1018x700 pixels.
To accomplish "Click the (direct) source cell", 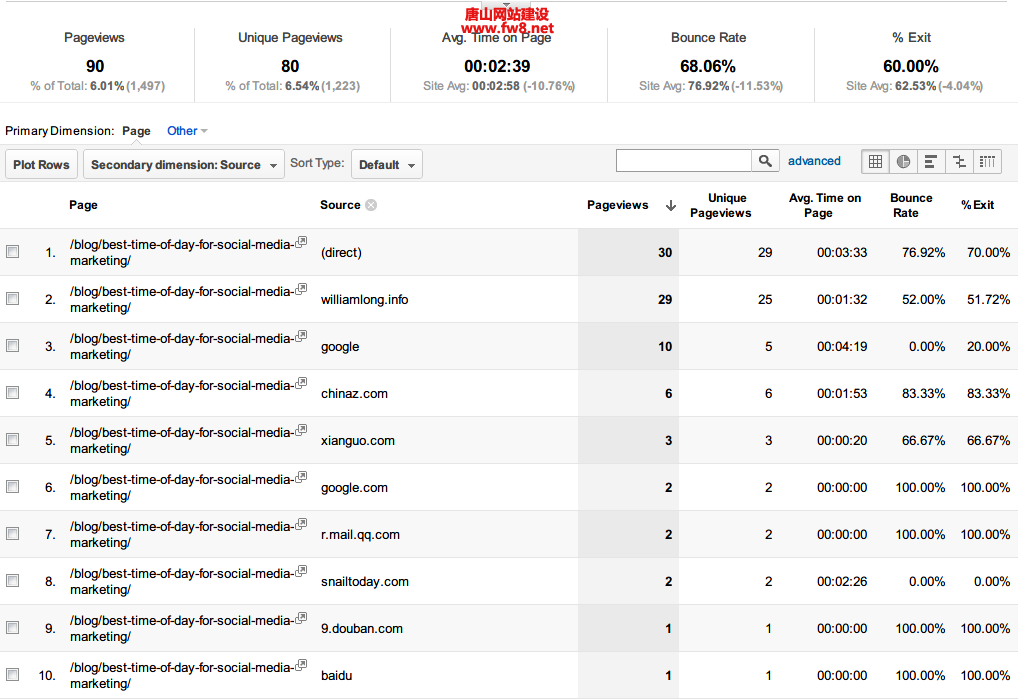I will click(341, 253).
